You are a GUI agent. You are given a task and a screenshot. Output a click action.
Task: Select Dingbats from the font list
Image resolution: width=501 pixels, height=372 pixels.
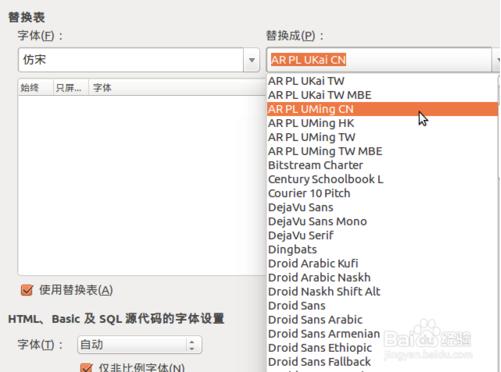pos(382,249)
